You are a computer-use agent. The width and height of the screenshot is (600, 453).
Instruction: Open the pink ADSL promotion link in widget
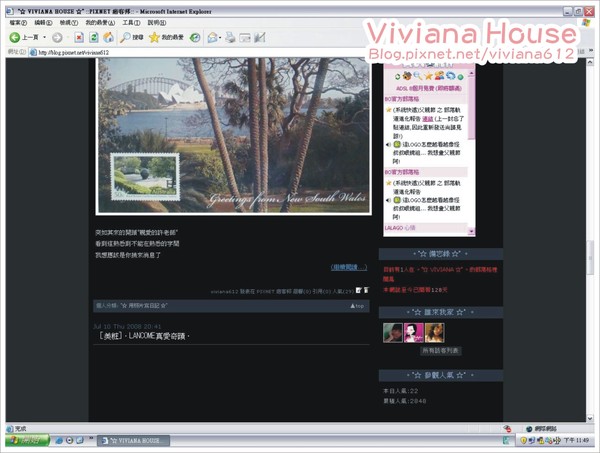pyautogui.click(x=429, y=88)
